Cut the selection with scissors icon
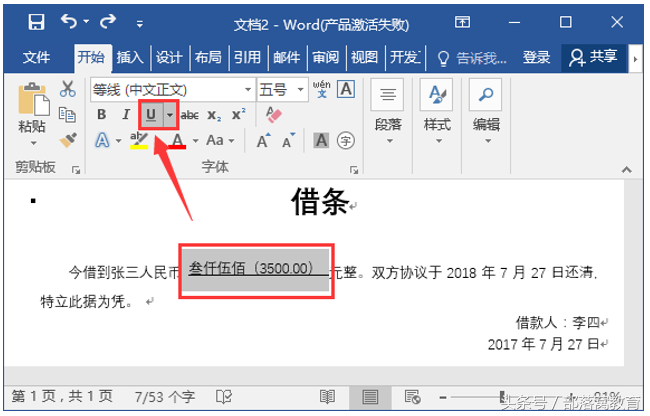 click(68, 89)
